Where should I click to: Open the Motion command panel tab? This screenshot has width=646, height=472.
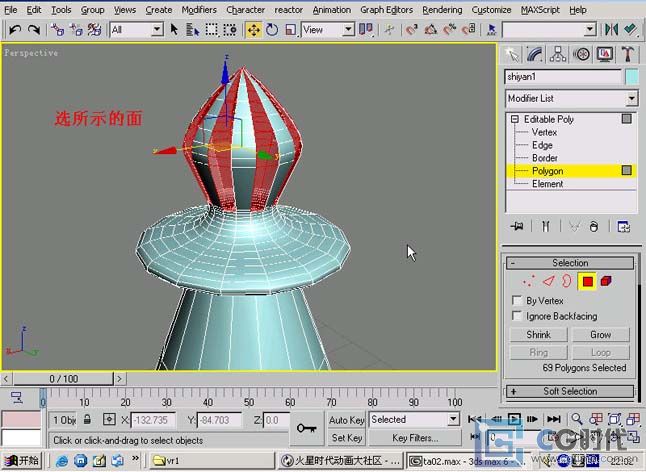click(581, 55)
